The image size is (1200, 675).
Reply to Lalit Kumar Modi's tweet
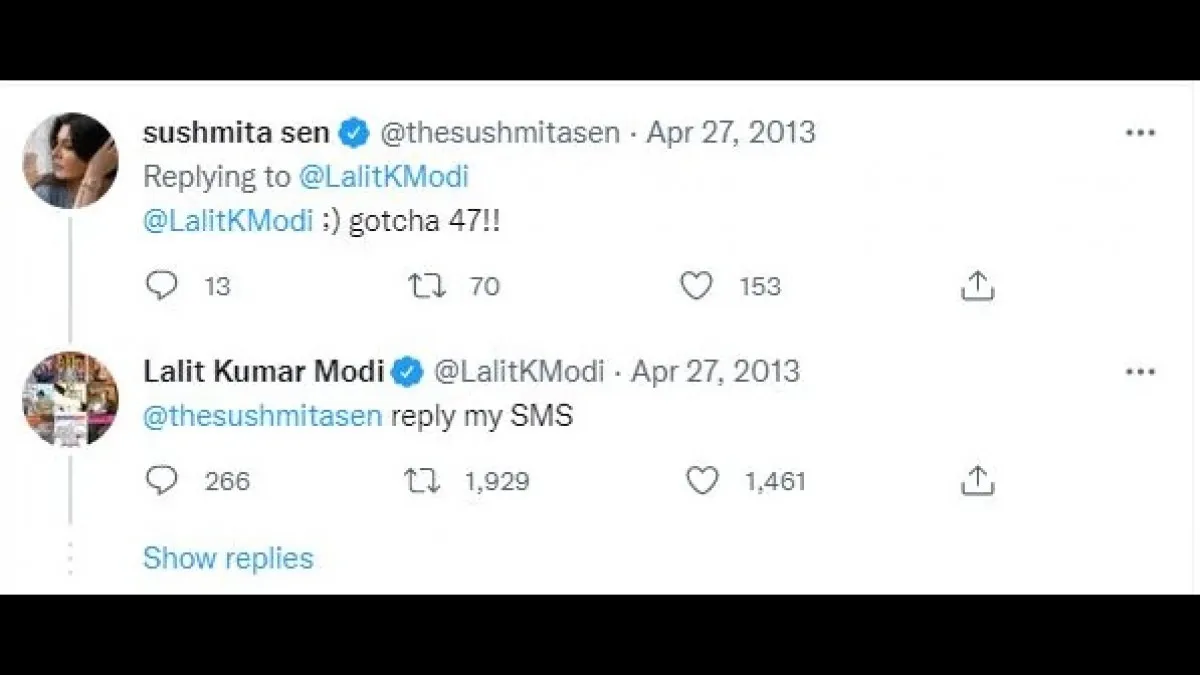click(x=161, y=480)
